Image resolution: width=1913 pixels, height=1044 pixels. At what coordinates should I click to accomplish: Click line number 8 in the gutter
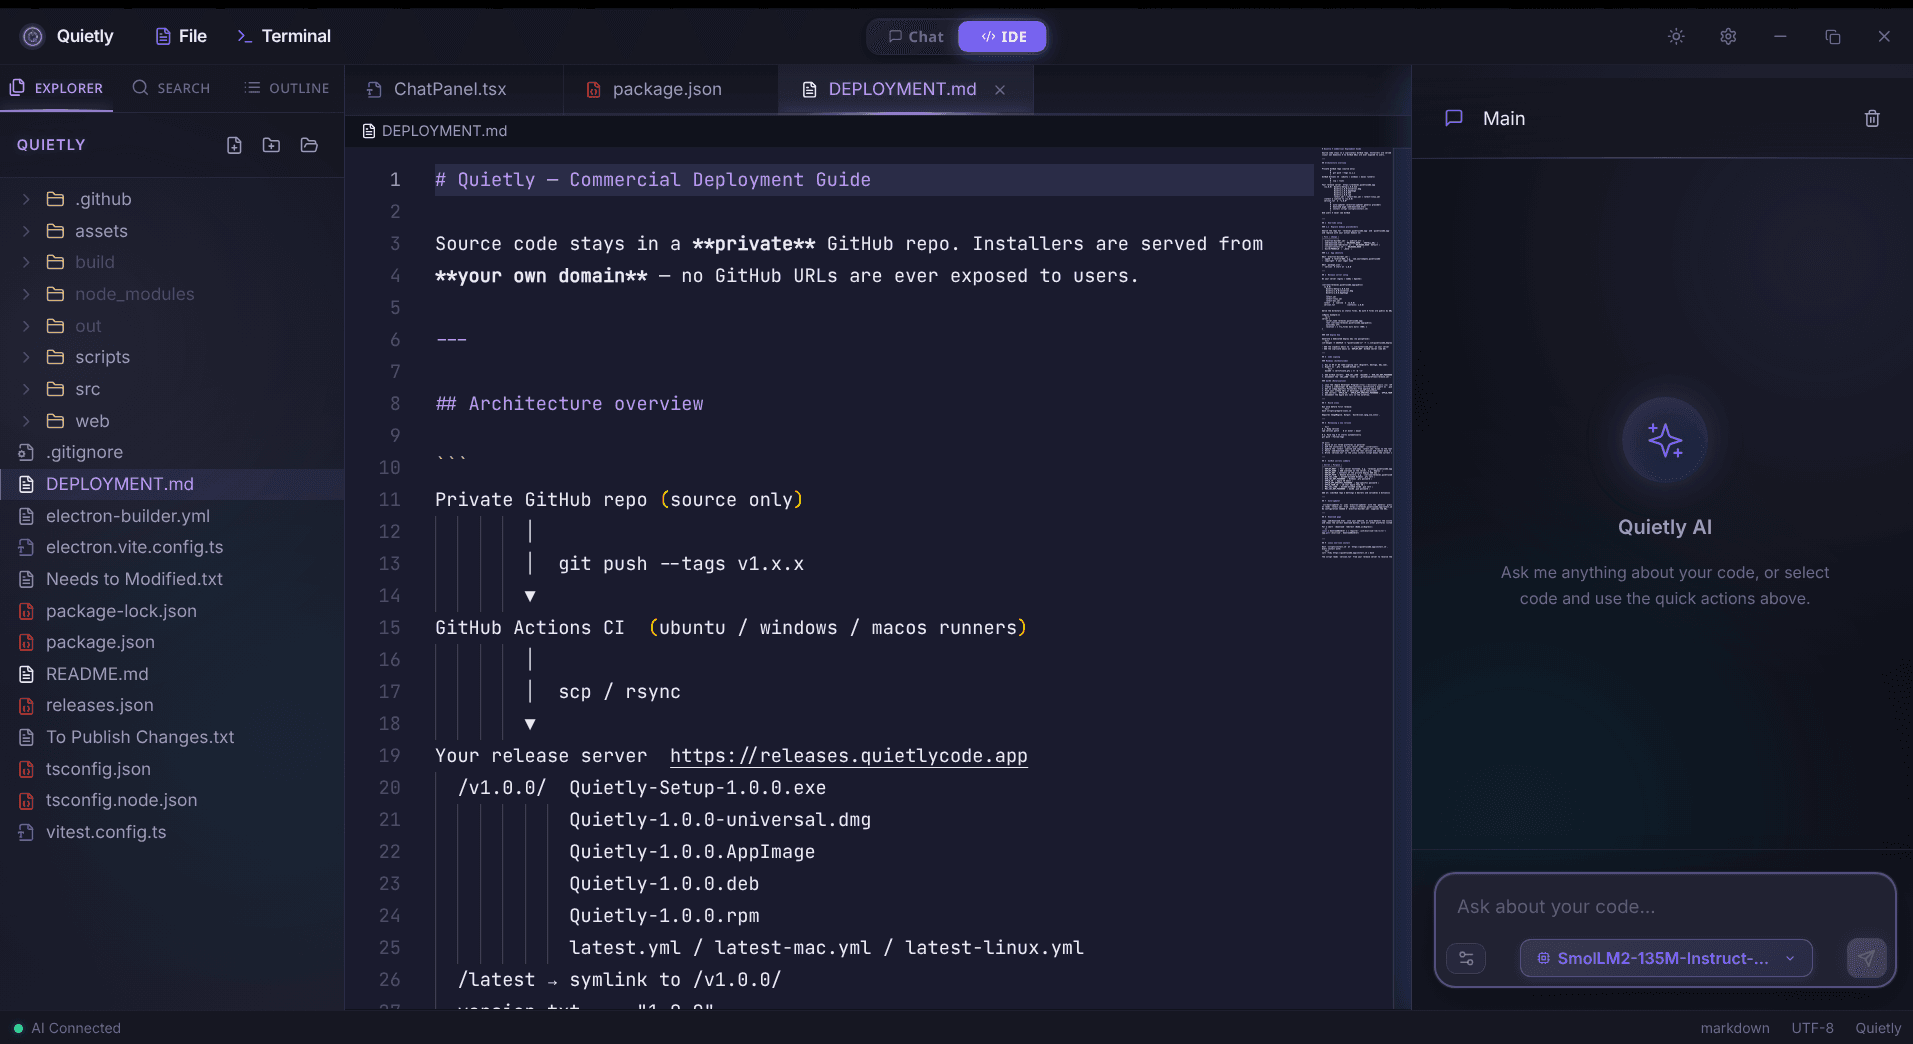395,404
